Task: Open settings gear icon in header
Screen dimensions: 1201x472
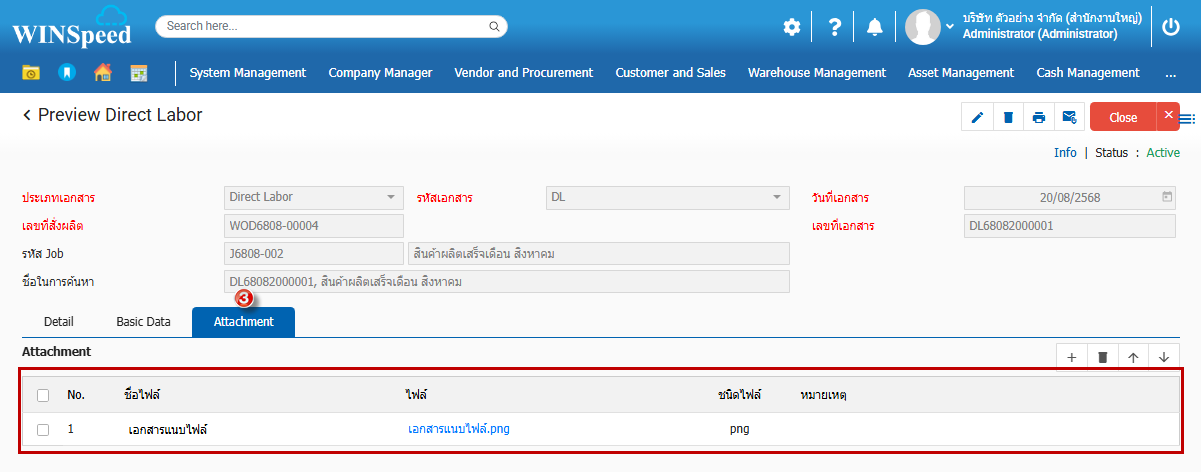Action: [x=792, y=27]
